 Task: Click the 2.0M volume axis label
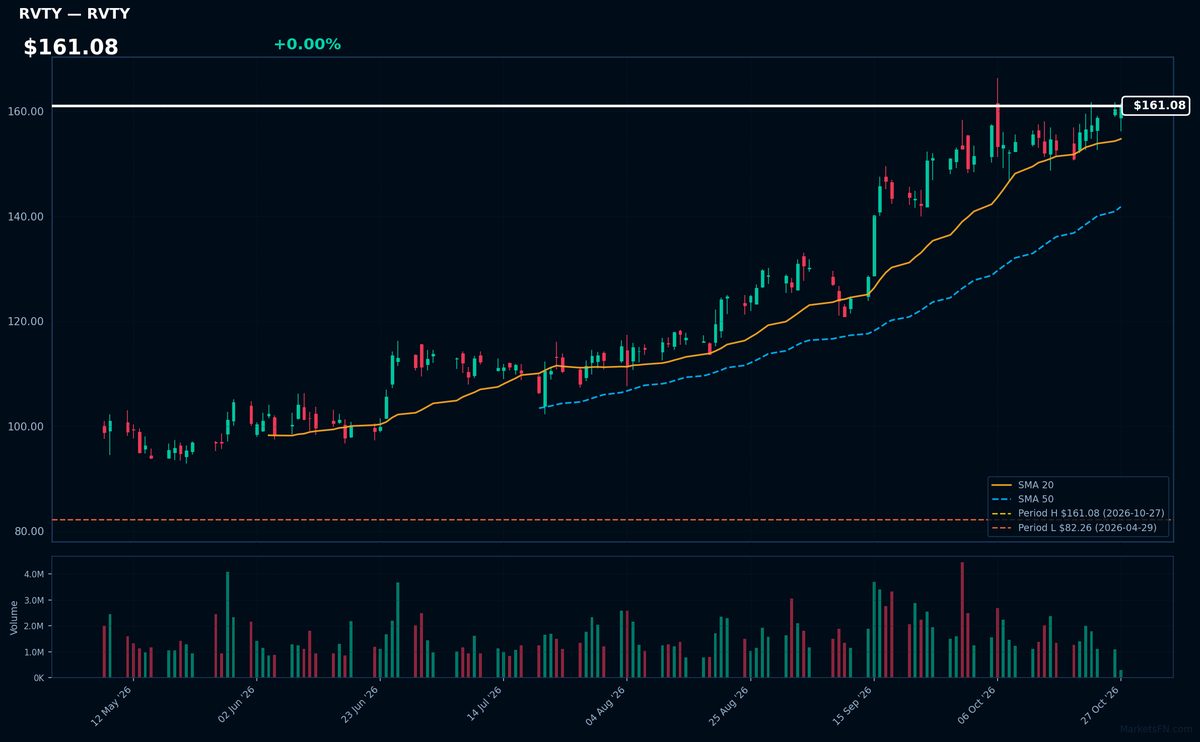[x=33, y=626]
